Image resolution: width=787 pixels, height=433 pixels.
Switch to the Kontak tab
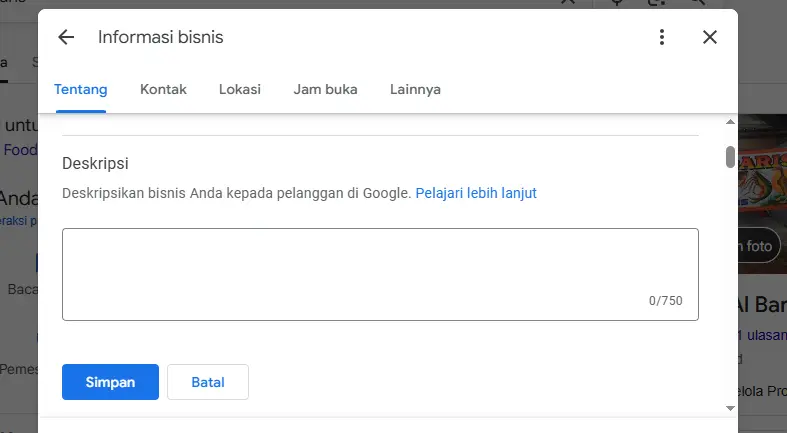[x=163, y=89]
